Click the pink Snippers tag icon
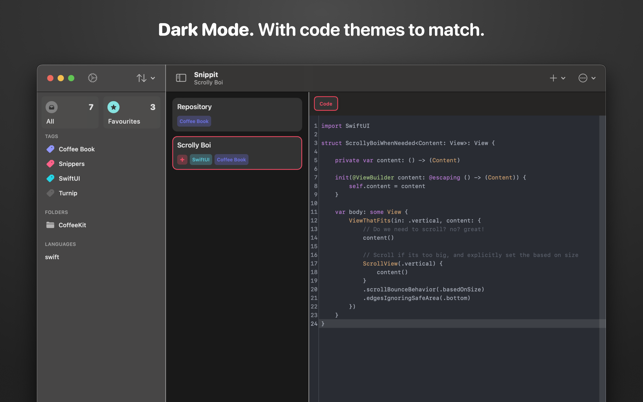This screenshot has height=402, width=643. point(50,164)
